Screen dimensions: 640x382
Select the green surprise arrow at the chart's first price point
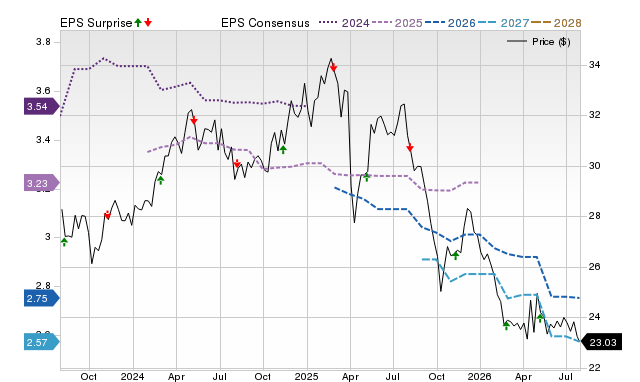click(x=64, y=242)
